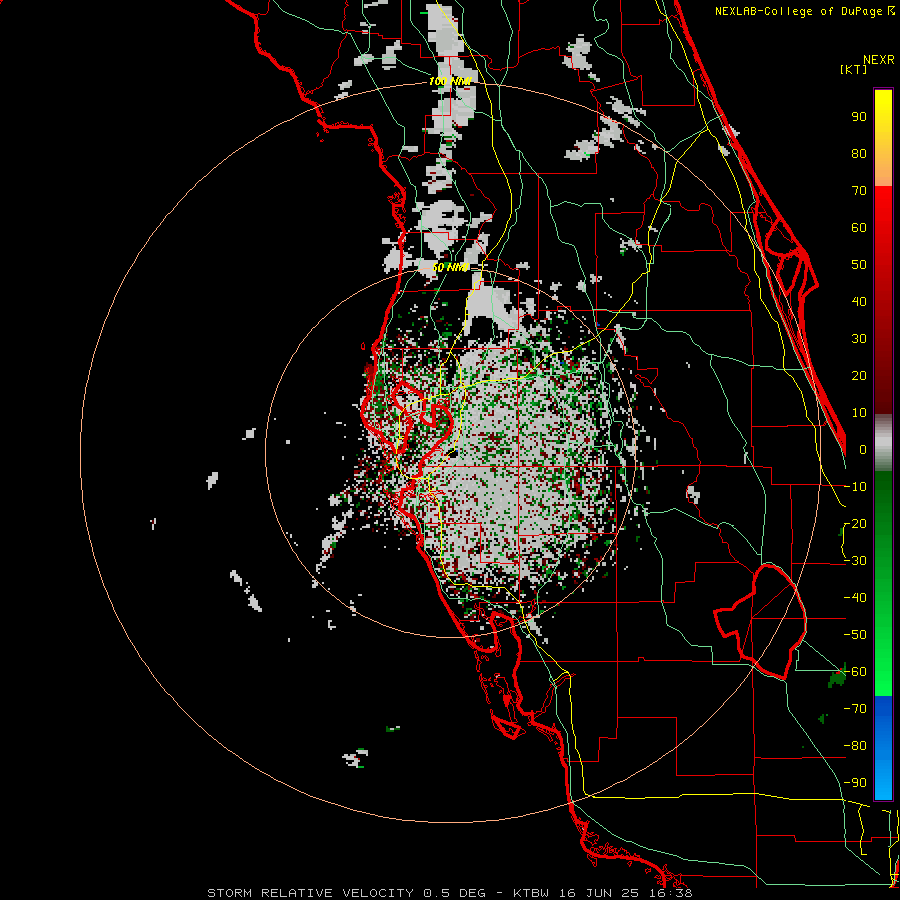Click the -80 scale label
Viewport: 900px width, 900px height.
855,746
